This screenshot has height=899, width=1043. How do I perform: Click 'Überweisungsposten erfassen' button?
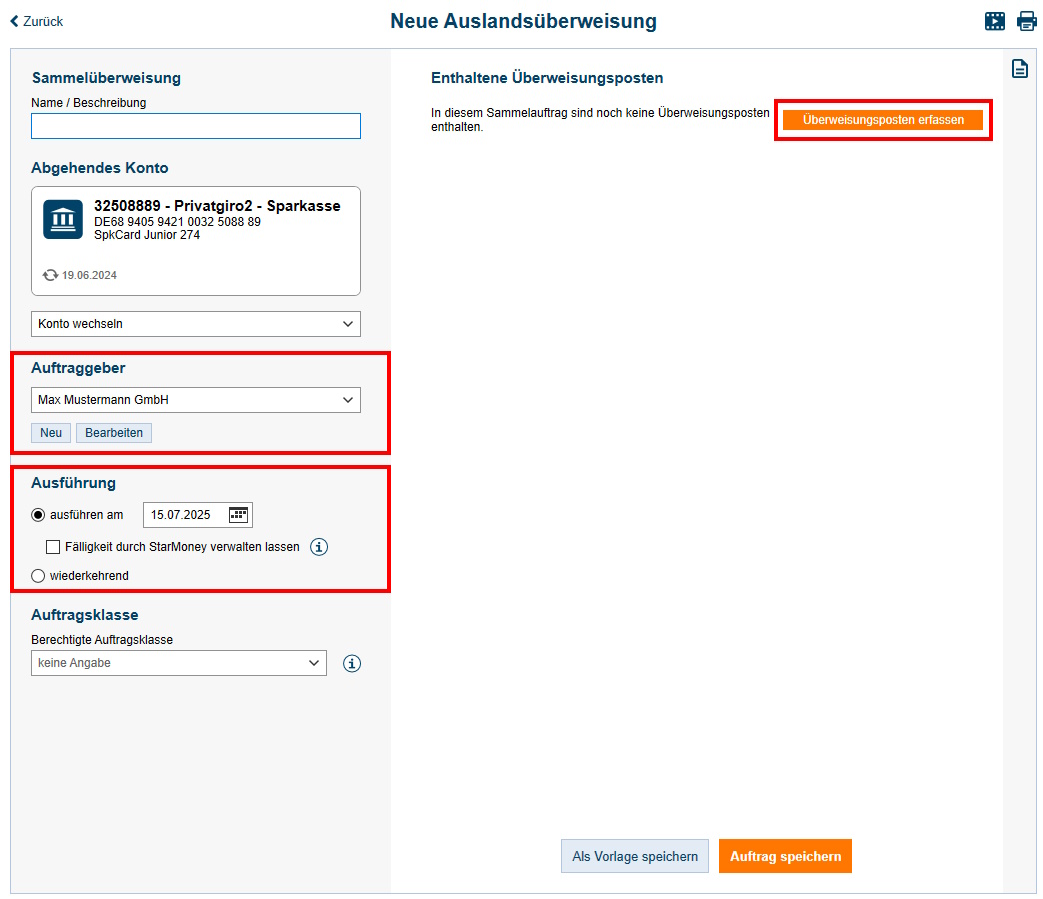point(883,119)
